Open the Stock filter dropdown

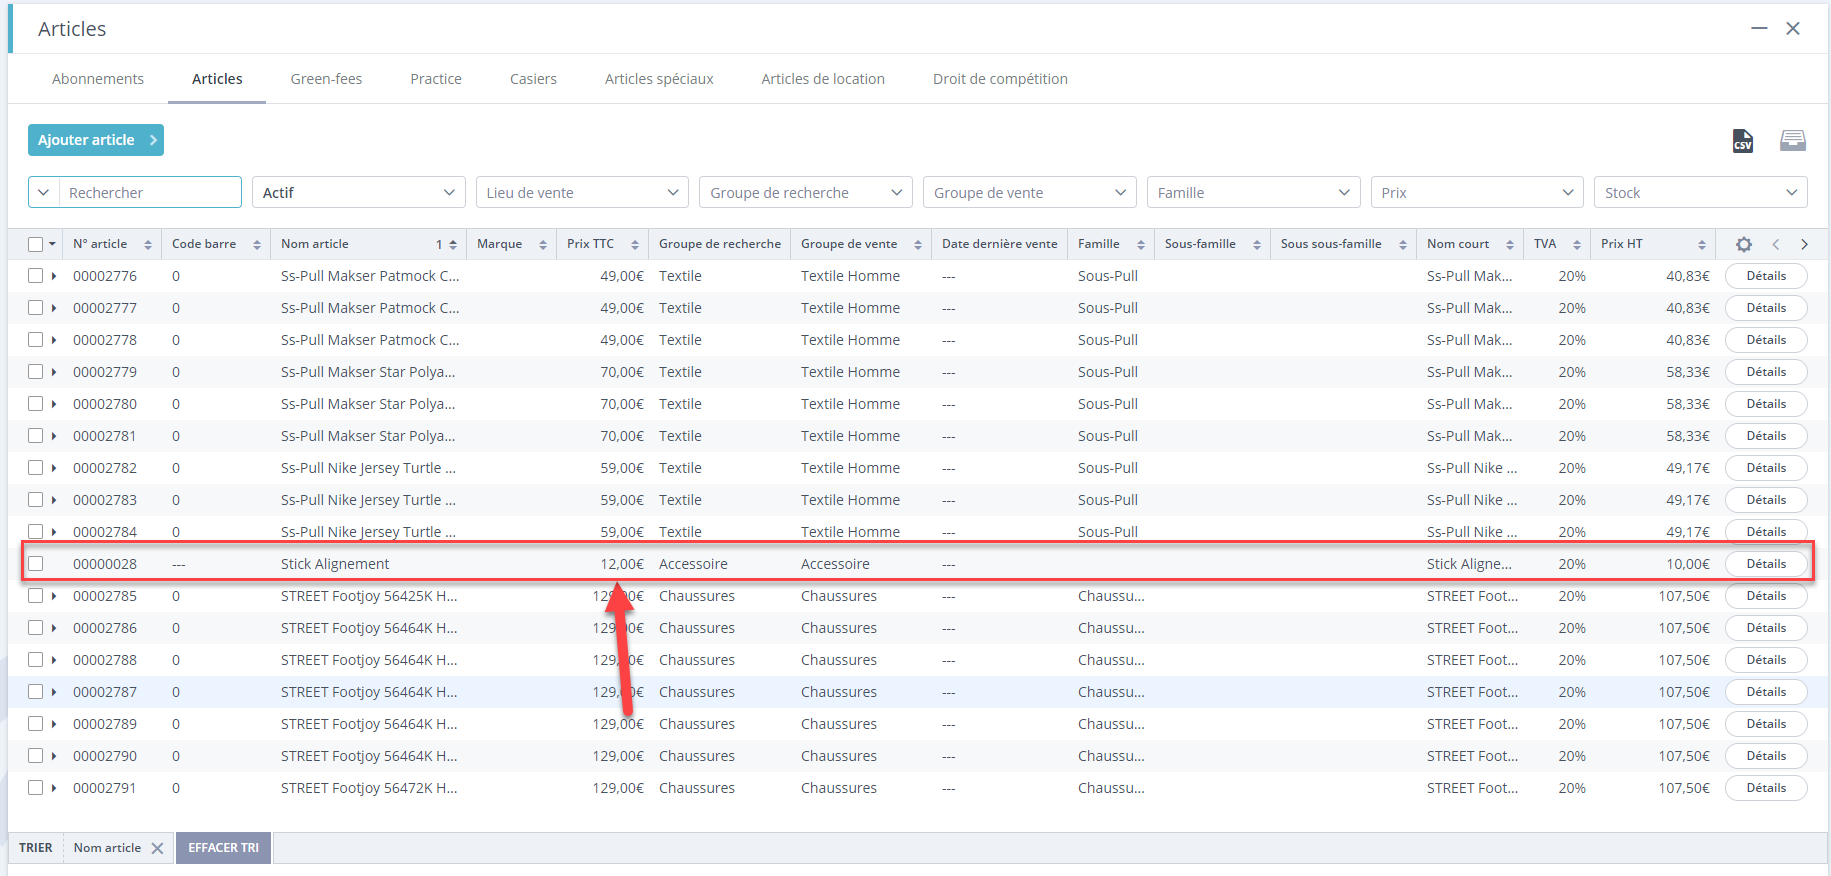(x=1701, y=192)
